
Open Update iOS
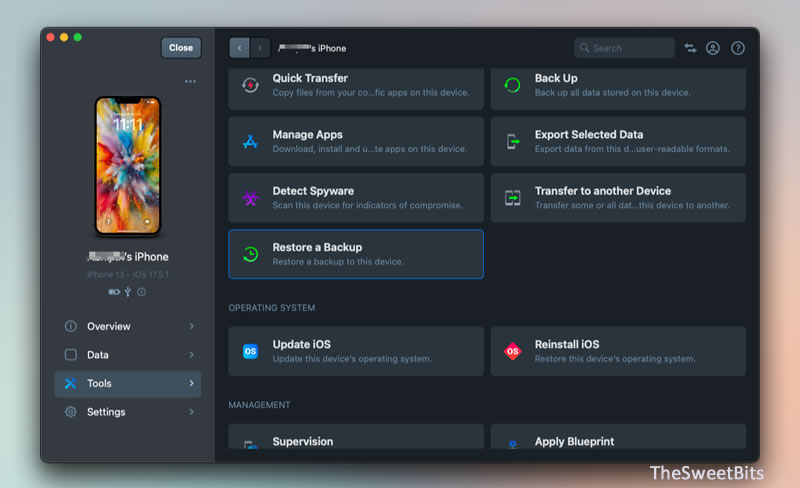point(356,351)
